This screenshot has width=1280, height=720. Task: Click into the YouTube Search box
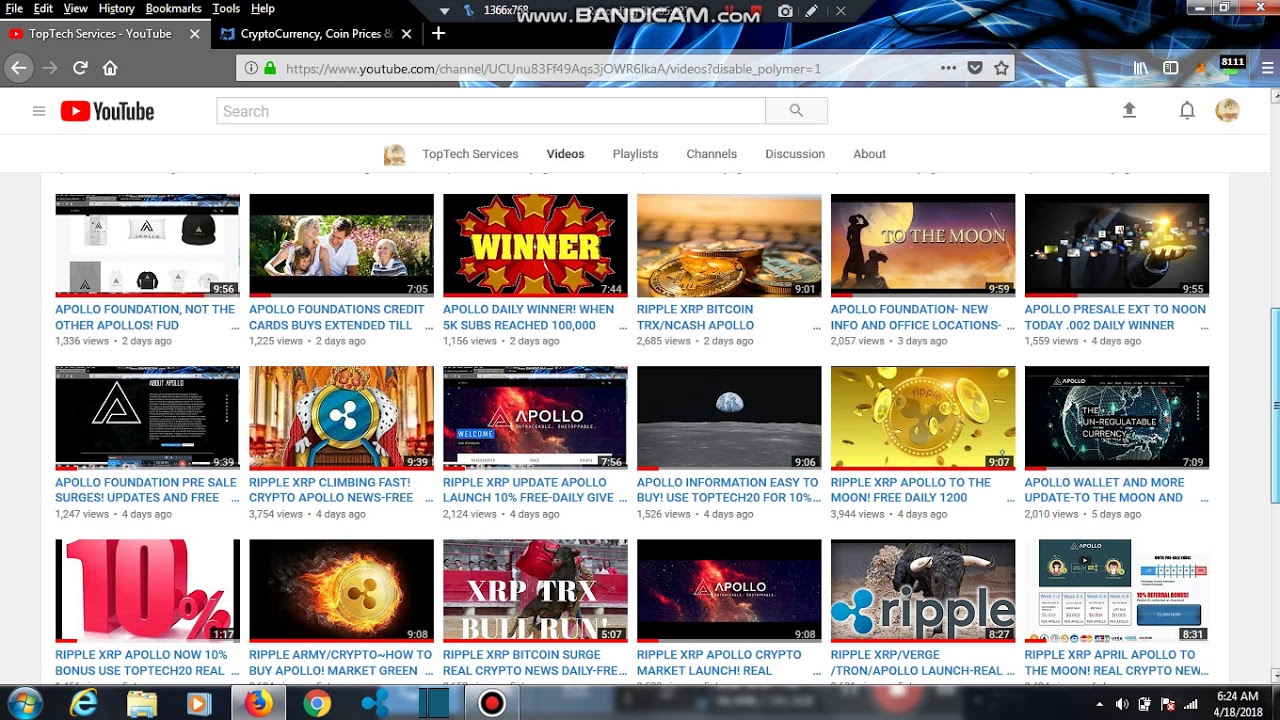click(491, 111)
